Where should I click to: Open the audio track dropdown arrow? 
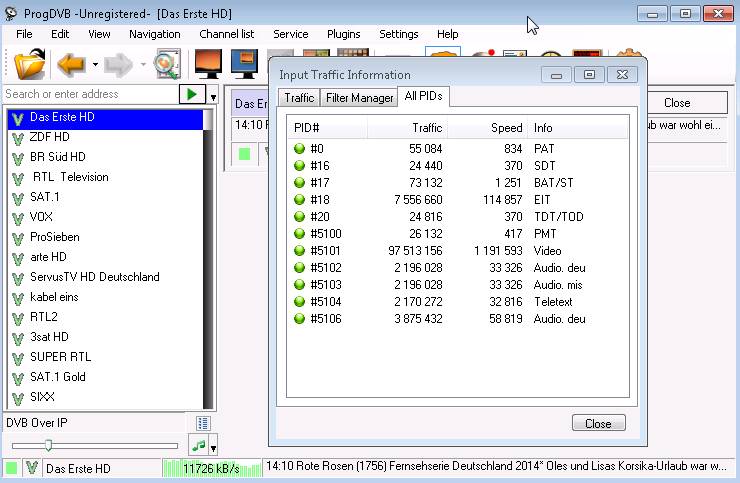pyautogui.click(x=213, y=446)
